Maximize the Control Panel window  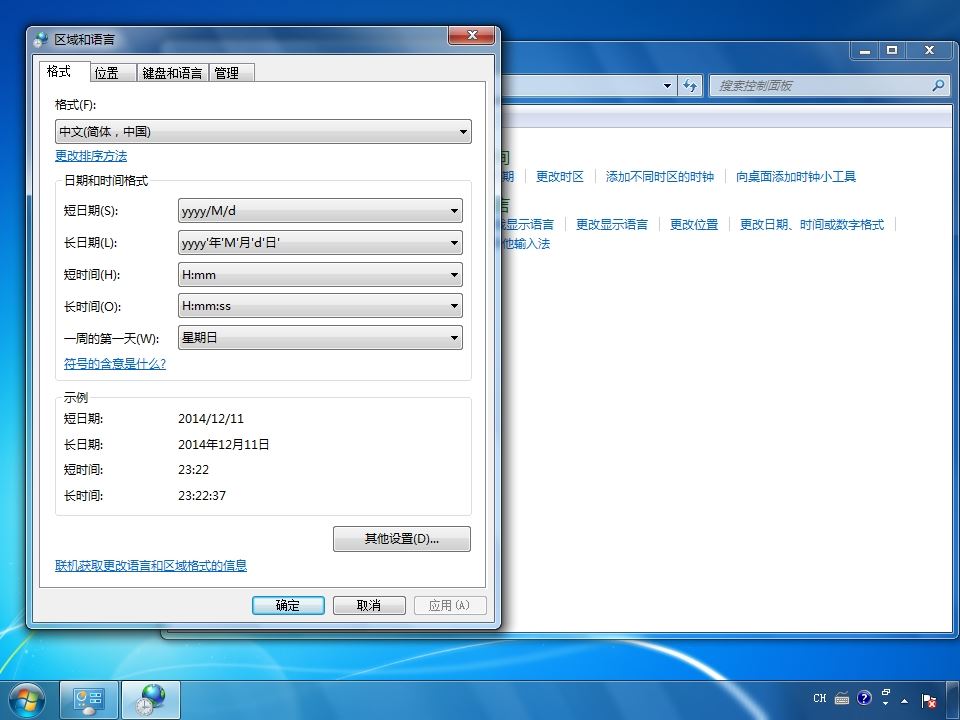pyautogui.click(x=892, y=50)
